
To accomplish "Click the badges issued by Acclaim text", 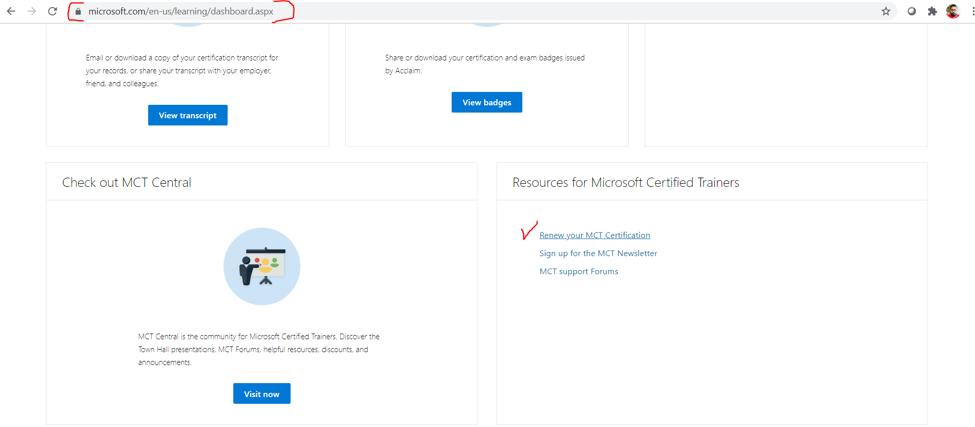I will click(485, 64).
